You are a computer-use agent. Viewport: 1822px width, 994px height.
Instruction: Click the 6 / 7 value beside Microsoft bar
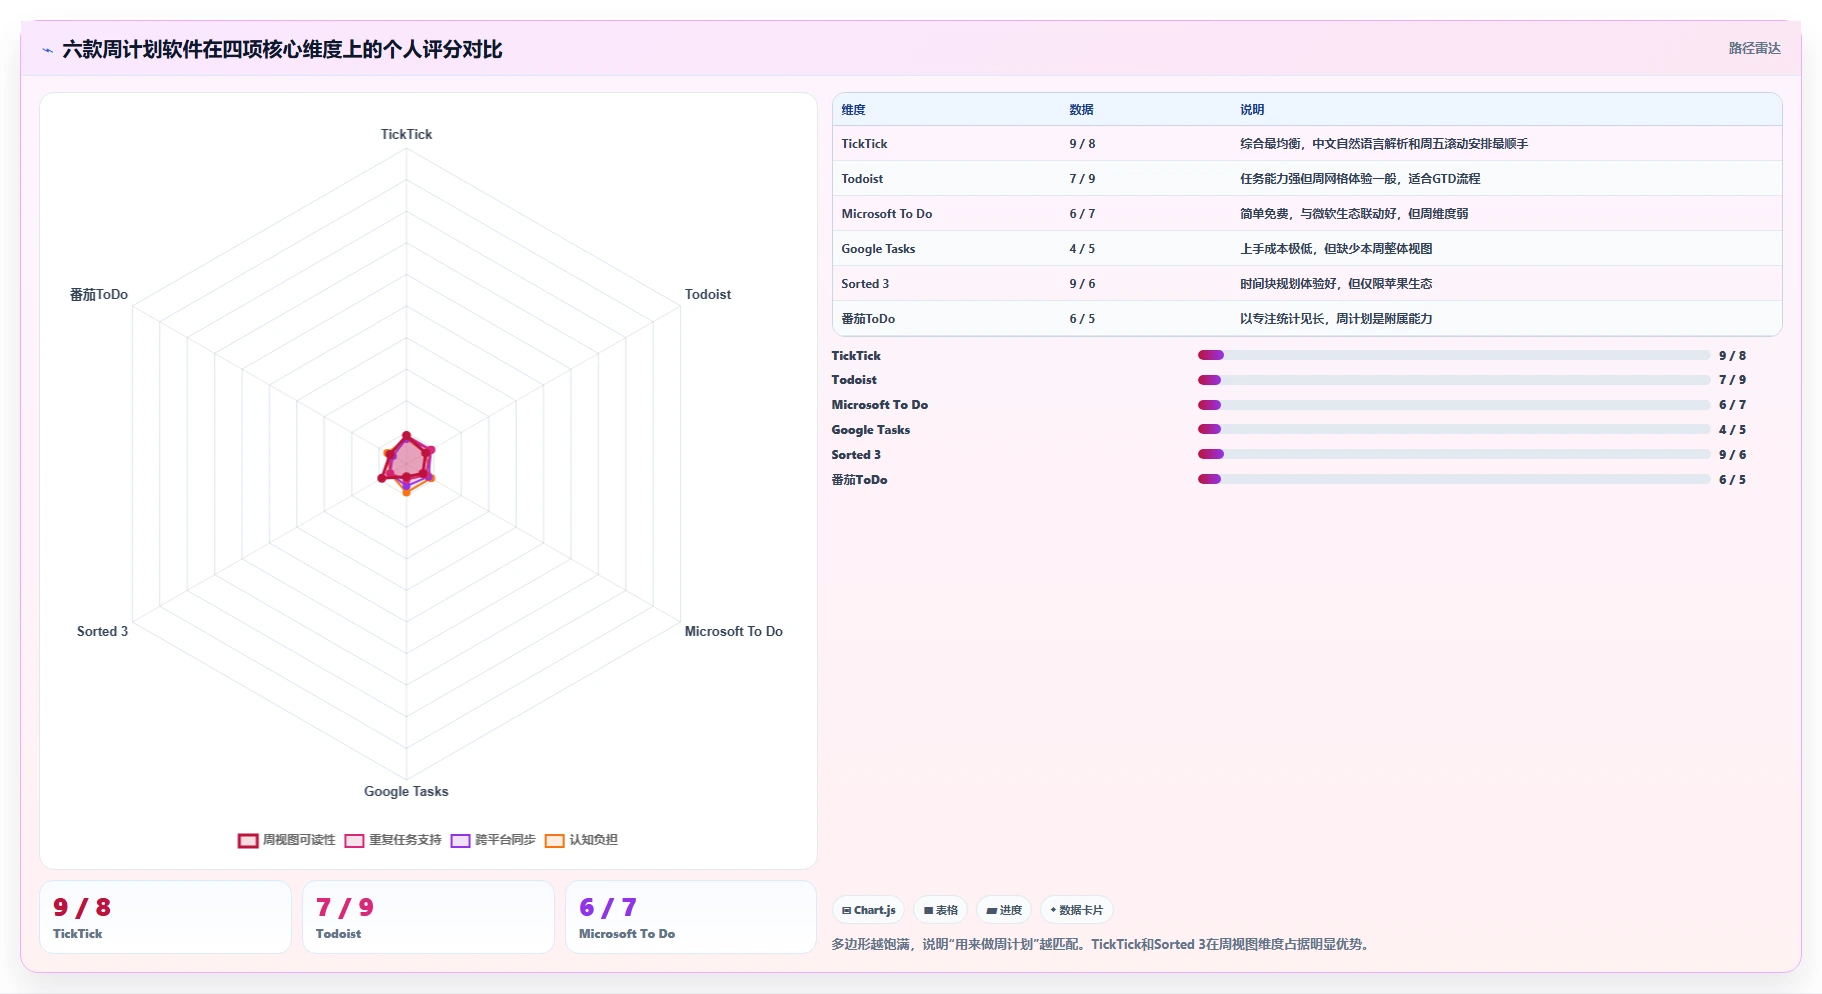pyautogui.click(x=1732, y=405)
